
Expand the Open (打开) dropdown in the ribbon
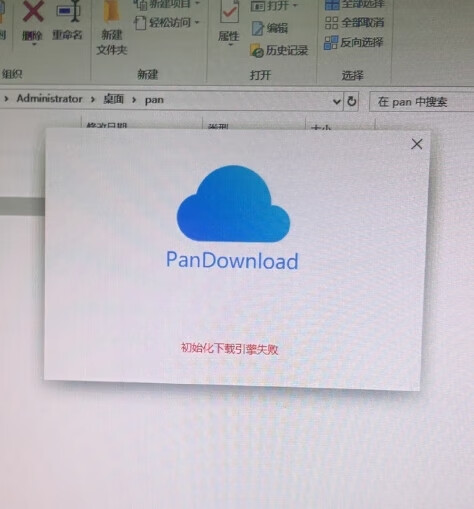tap(274, 5)
